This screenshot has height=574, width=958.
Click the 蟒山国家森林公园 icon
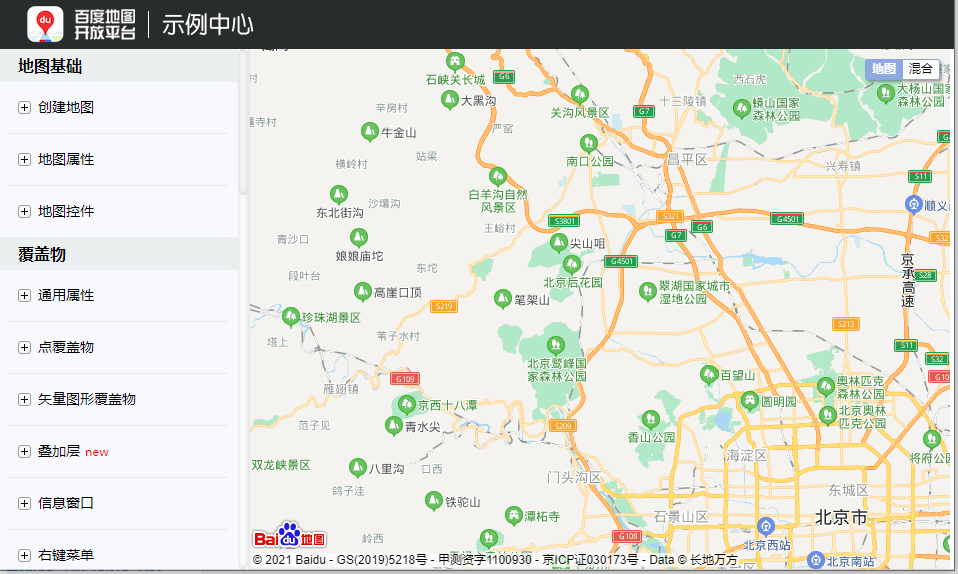742,109
